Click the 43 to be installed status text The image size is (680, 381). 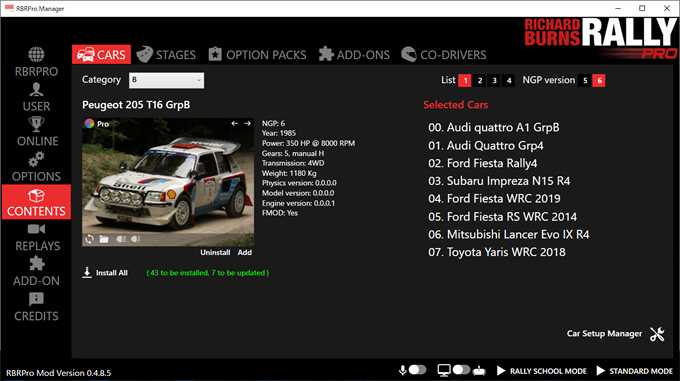point(208,273)
